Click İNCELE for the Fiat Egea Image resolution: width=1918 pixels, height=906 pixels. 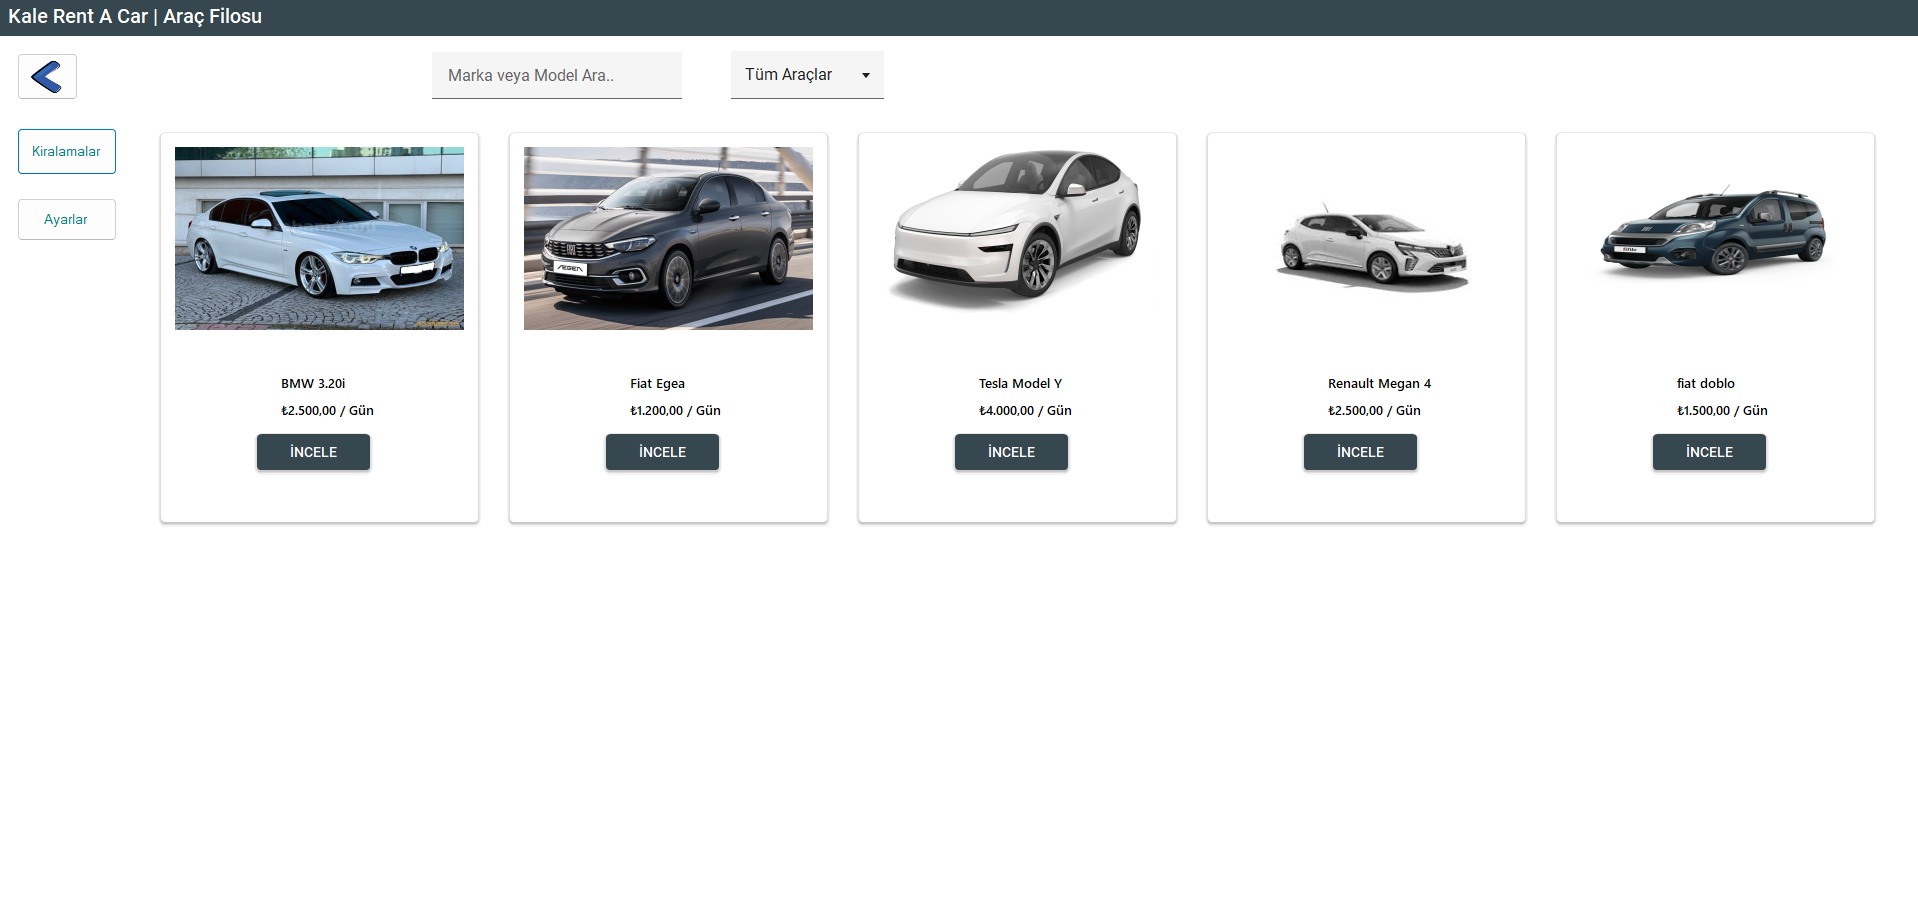(662, 452)
